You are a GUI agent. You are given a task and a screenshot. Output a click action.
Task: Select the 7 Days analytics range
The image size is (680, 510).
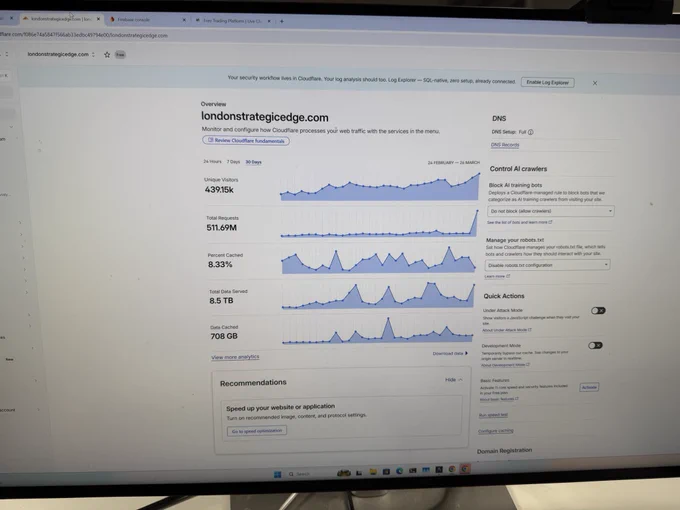pos(233,162)
